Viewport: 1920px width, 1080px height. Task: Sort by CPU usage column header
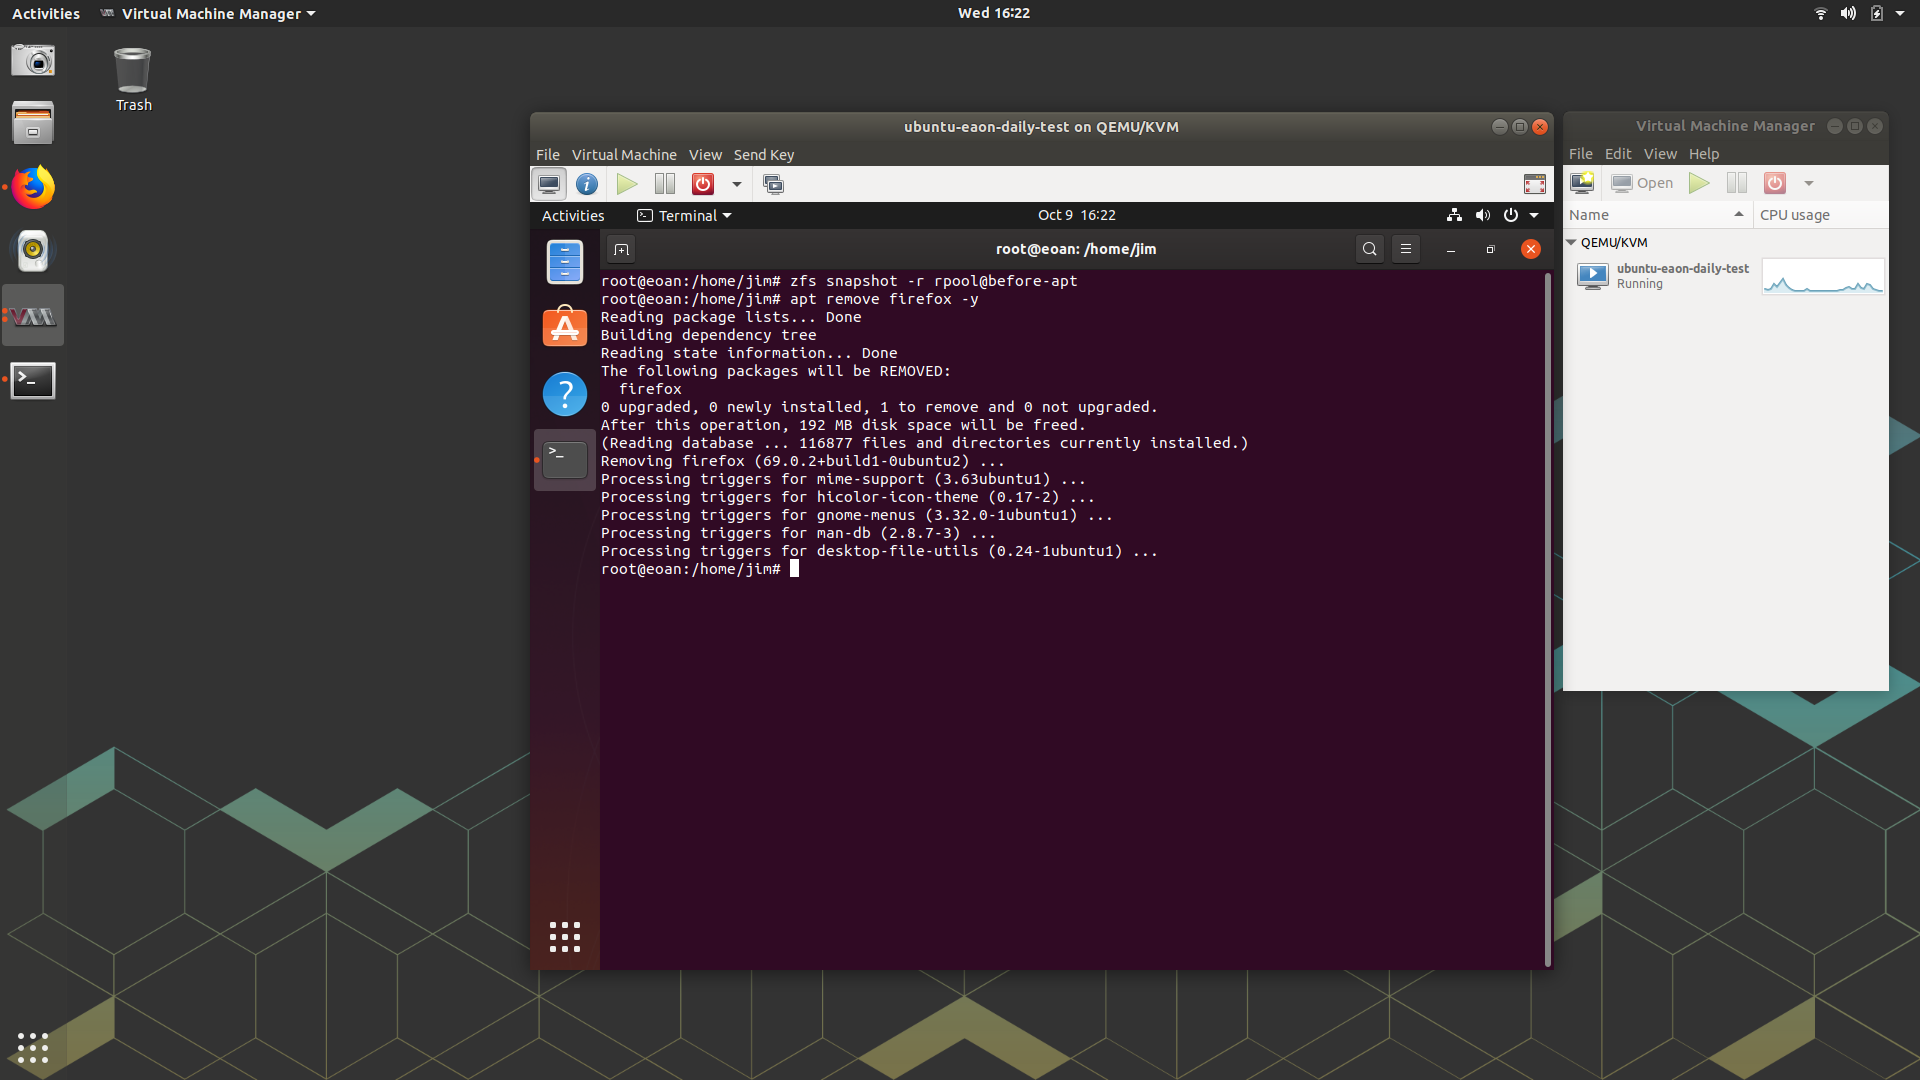pos(1820,215)
